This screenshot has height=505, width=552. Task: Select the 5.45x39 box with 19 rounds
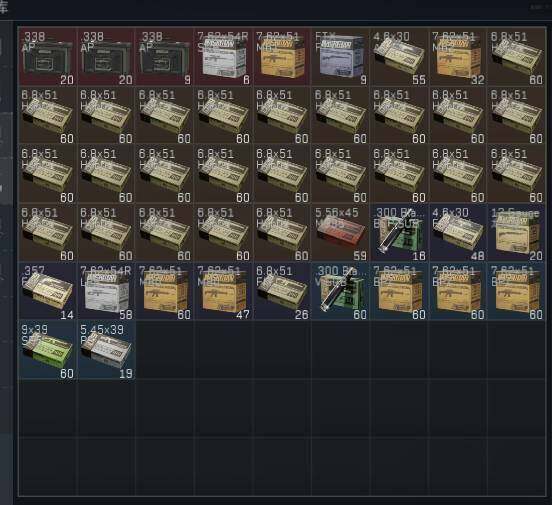click(x=106, y=350)
